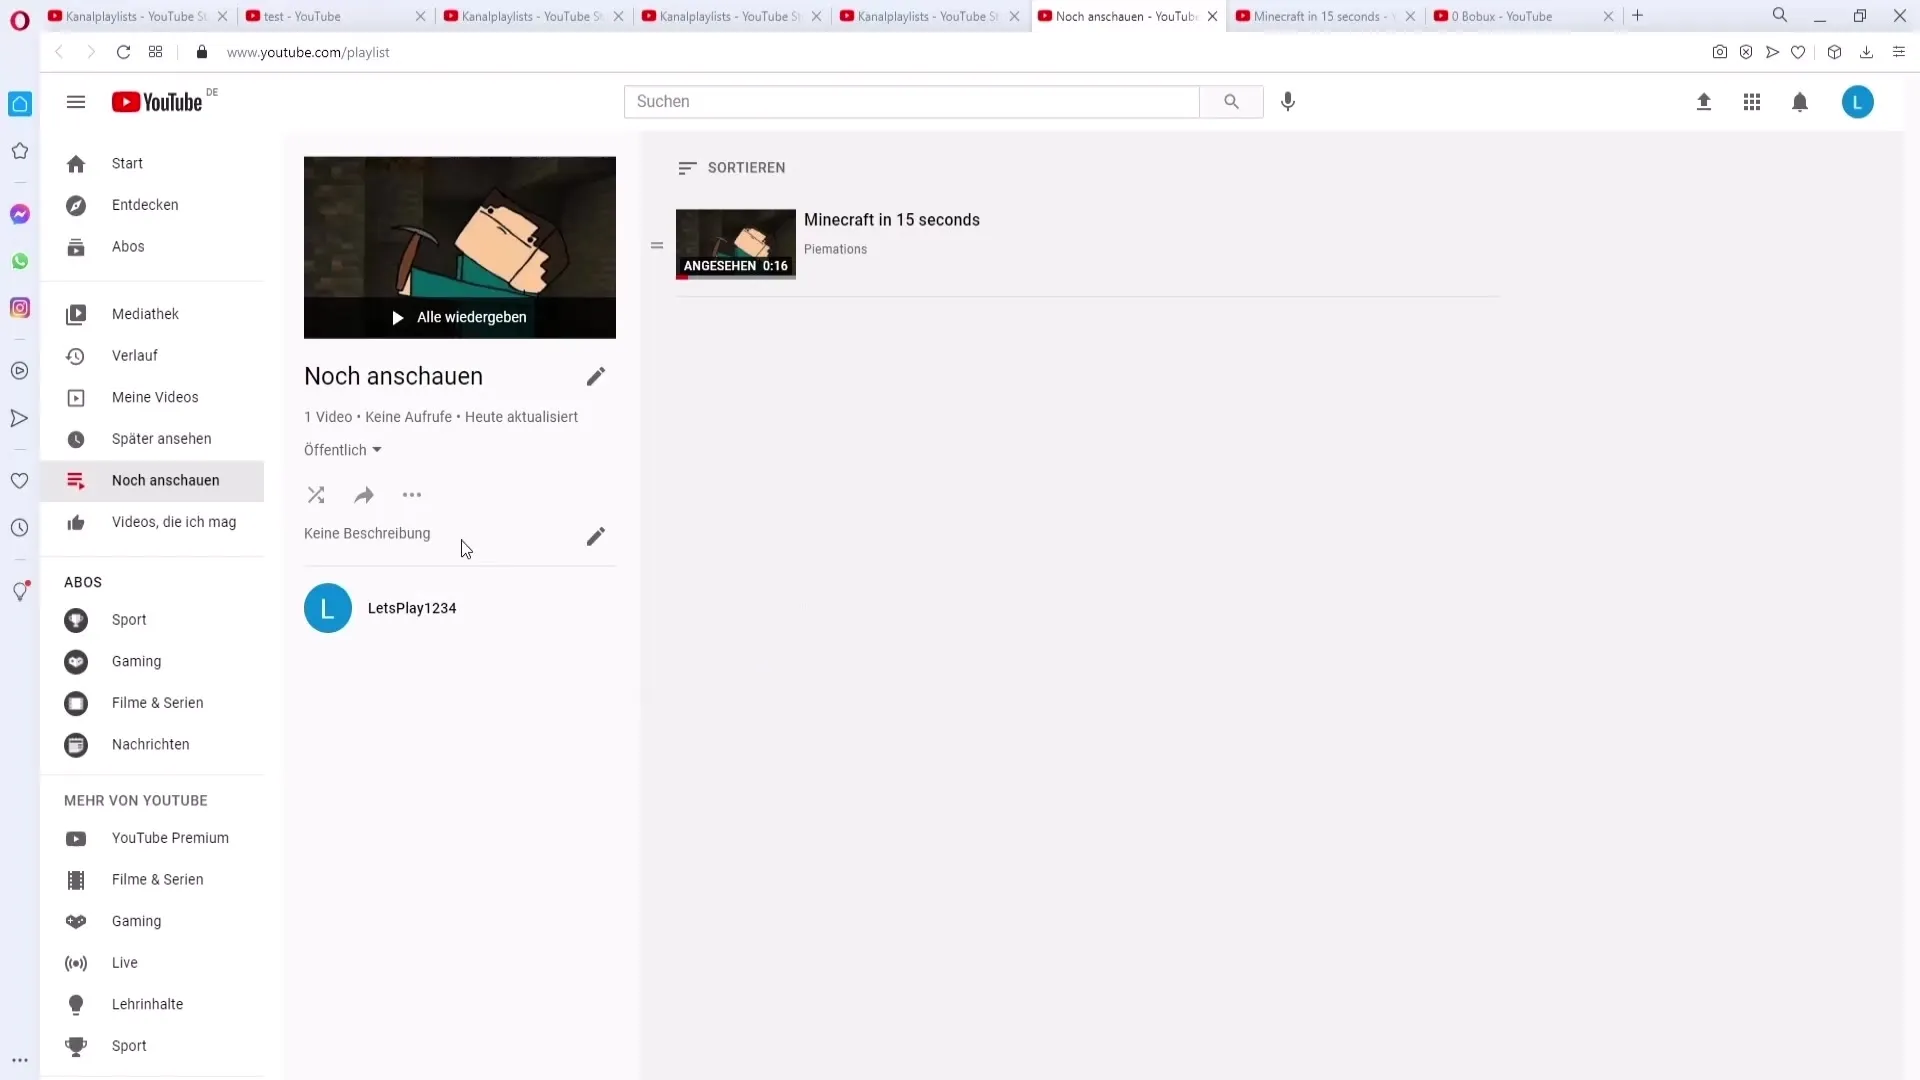The height and width of the screenshot is (1080, 1920).
Task: Toggle playlist visibility to Öffentlich
Action: 343,450
